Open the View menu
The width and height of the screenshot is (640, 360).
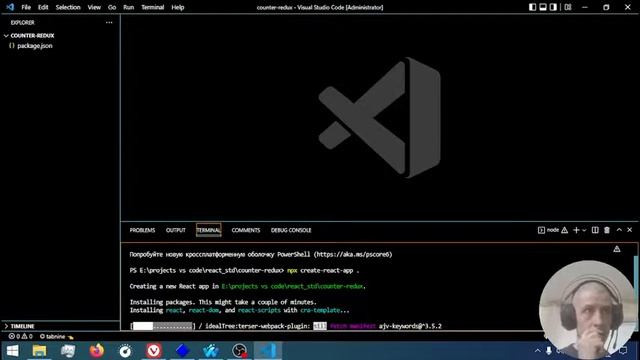point(94,7)
